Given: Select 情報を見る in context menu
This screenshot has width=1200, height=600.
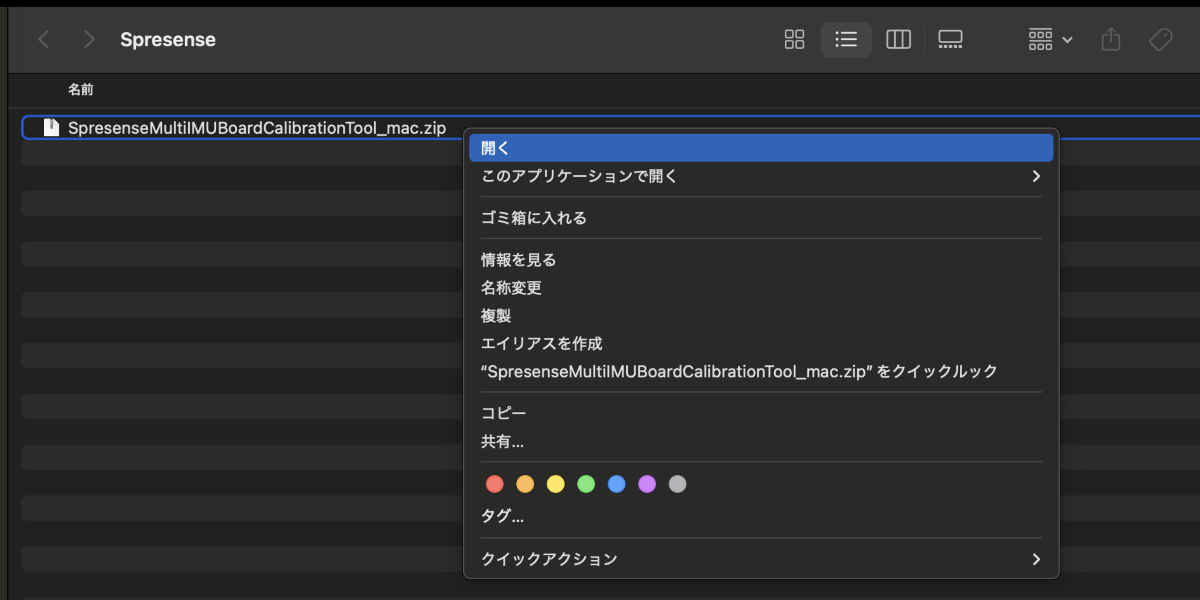Looking at the screenshot, I should pyautogui.click(x=518, y=260).
